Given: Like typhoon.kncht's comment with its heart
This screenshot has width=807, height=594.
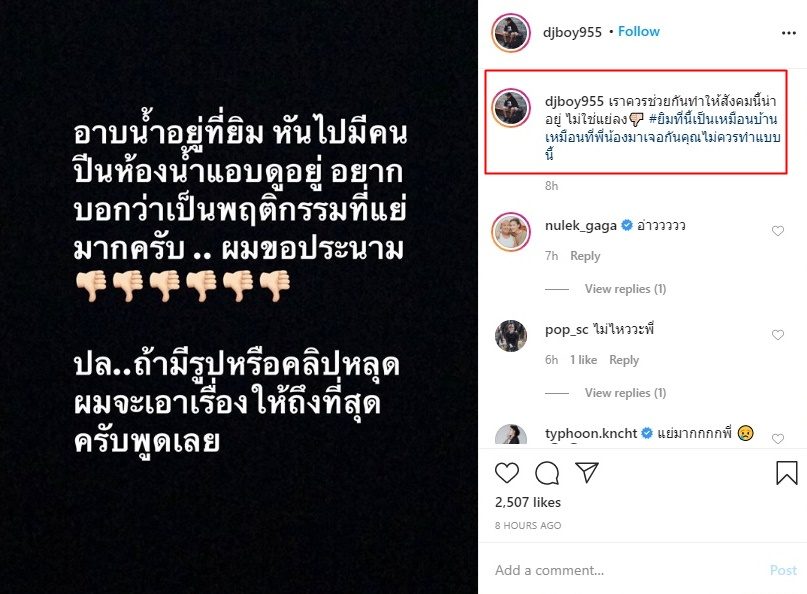Looking at the screenshot, I should [778, 439].
